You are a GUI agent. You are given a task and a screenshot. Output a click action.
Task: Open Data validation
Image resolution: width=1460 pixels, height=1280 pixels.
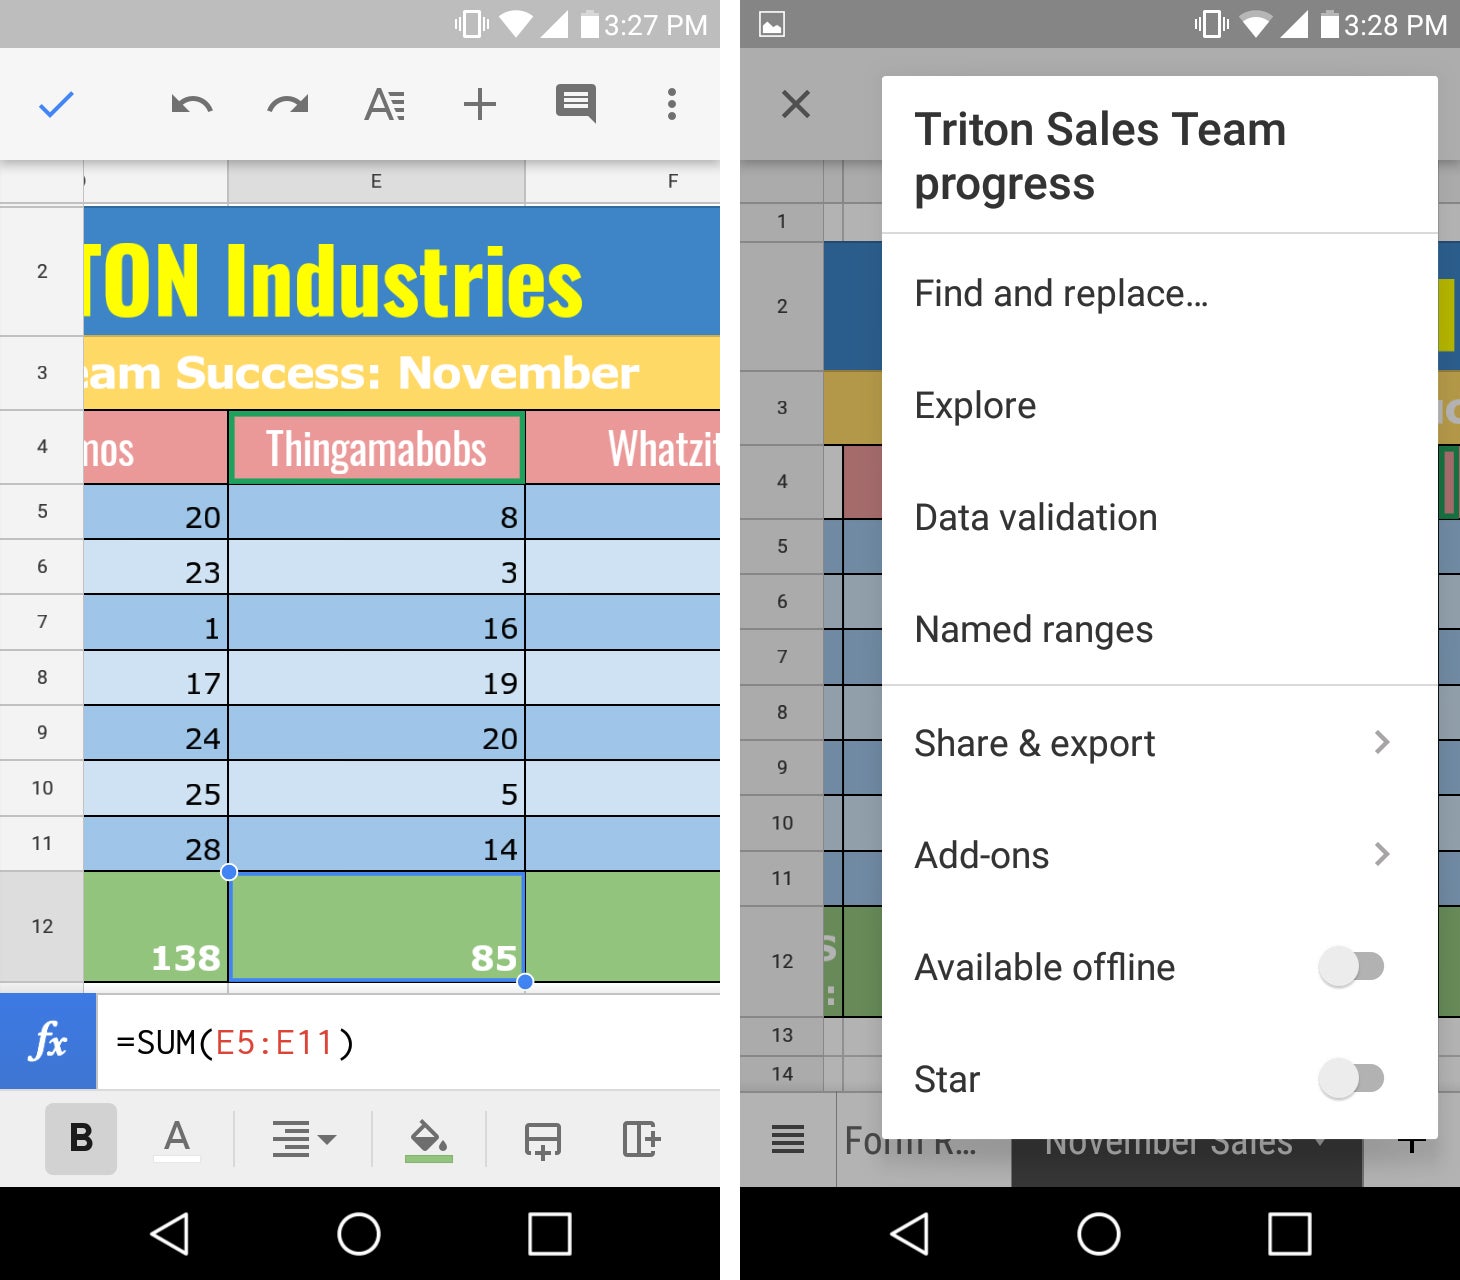tap(1160, 517)
